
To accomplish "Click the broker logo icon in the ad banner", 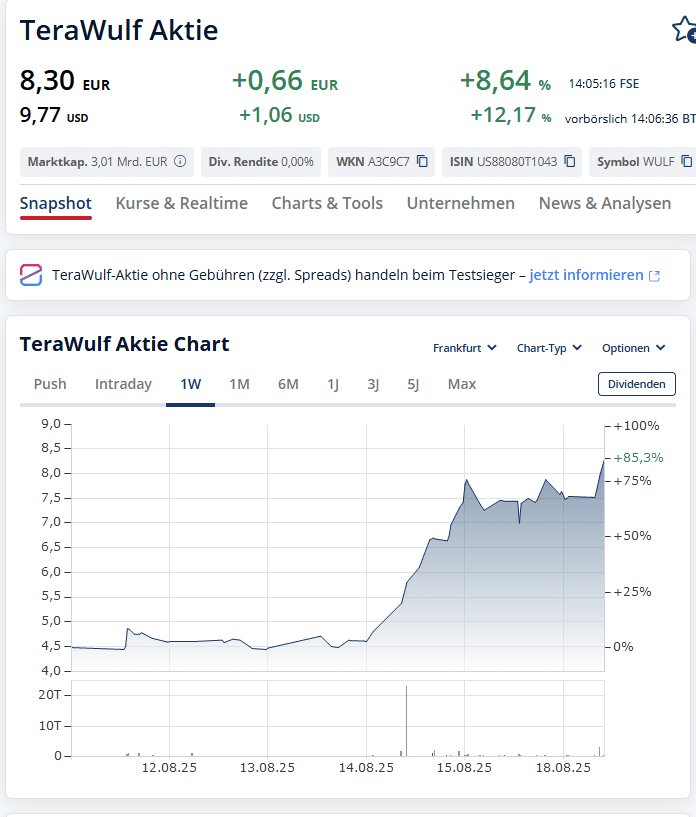I will tap(31, 275).
